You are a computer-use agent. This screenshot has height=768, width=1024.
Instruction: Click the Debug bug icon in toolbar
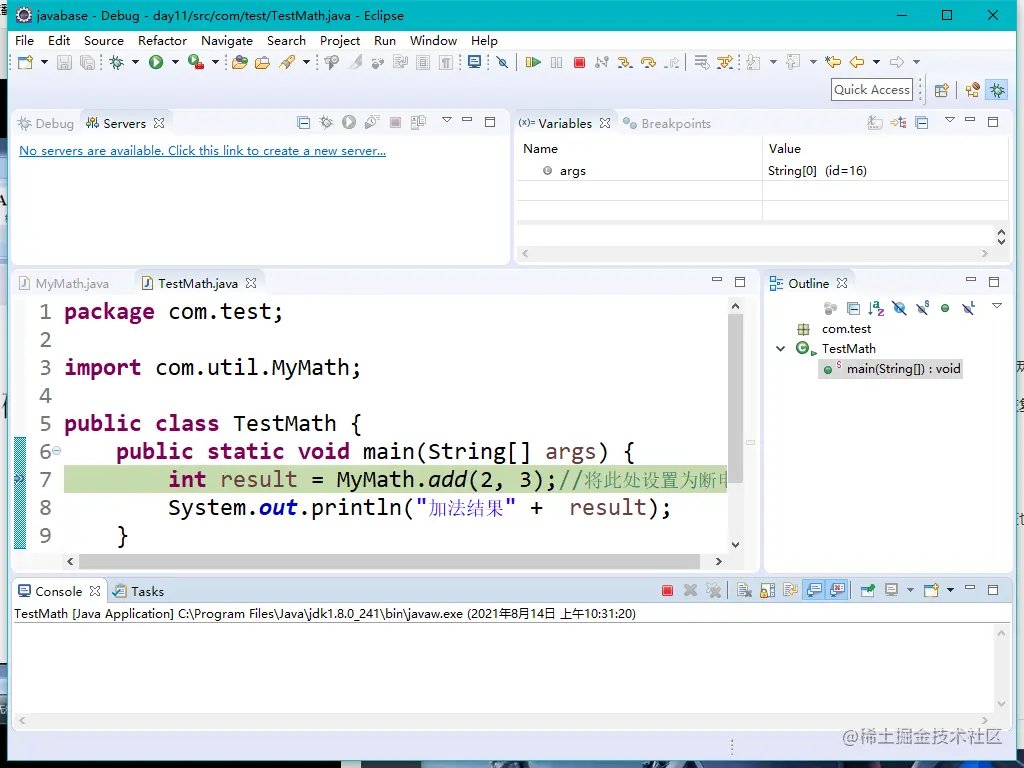pyautogui.click(x=117, y=62)
